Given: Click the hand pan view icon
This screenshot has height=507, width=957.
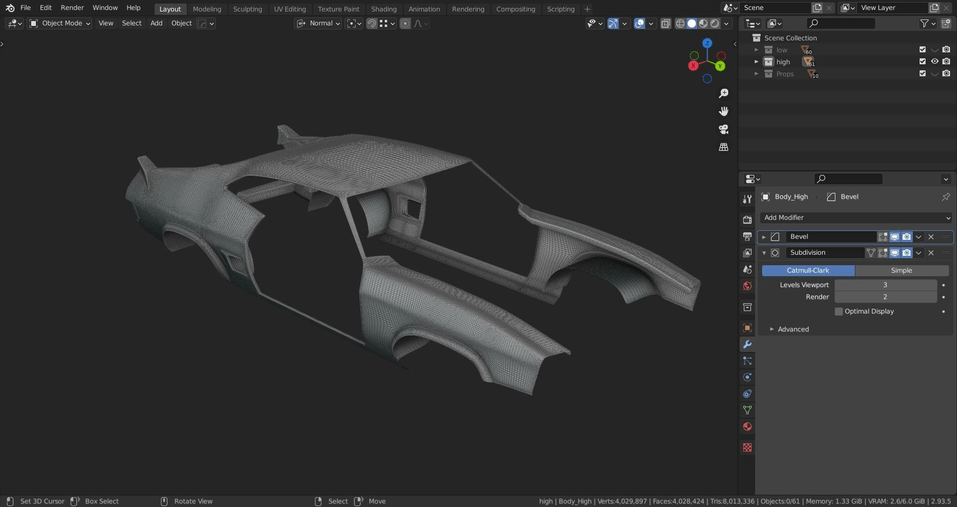Looking at the screenshot, I should coord(723,111).
